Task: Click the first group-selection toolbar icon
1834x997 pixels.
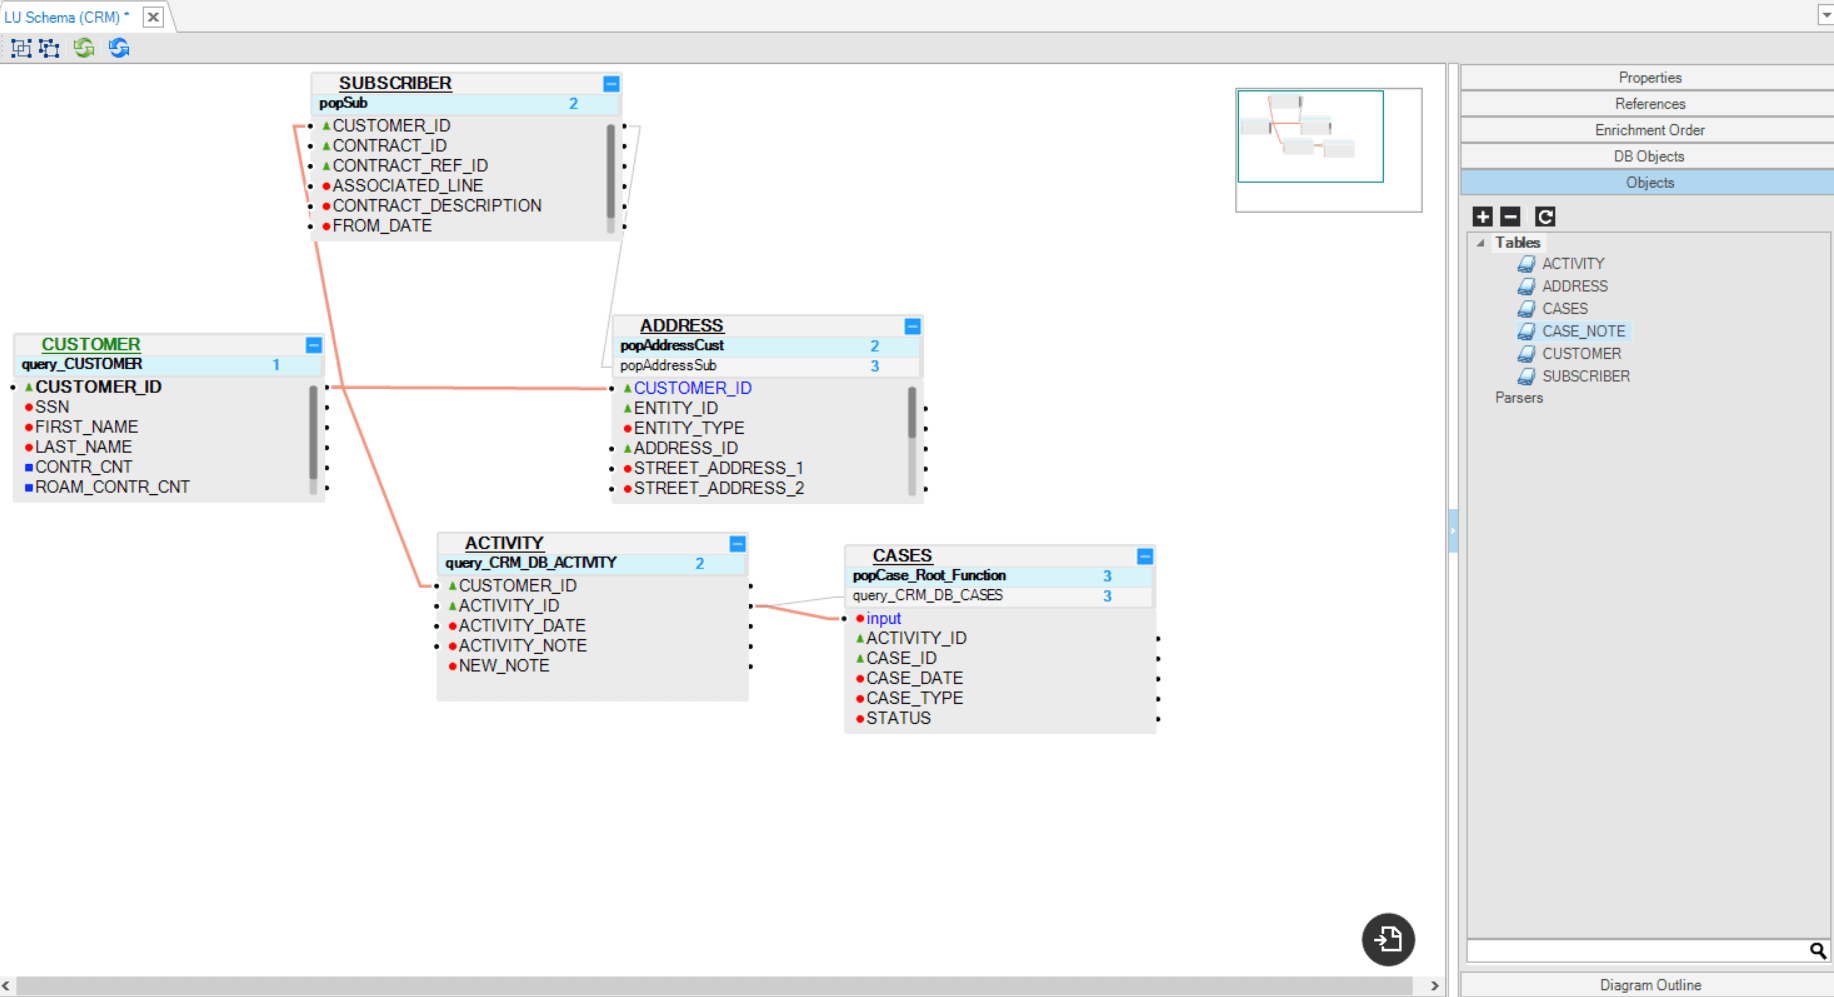Action: (x=21, y=48)
